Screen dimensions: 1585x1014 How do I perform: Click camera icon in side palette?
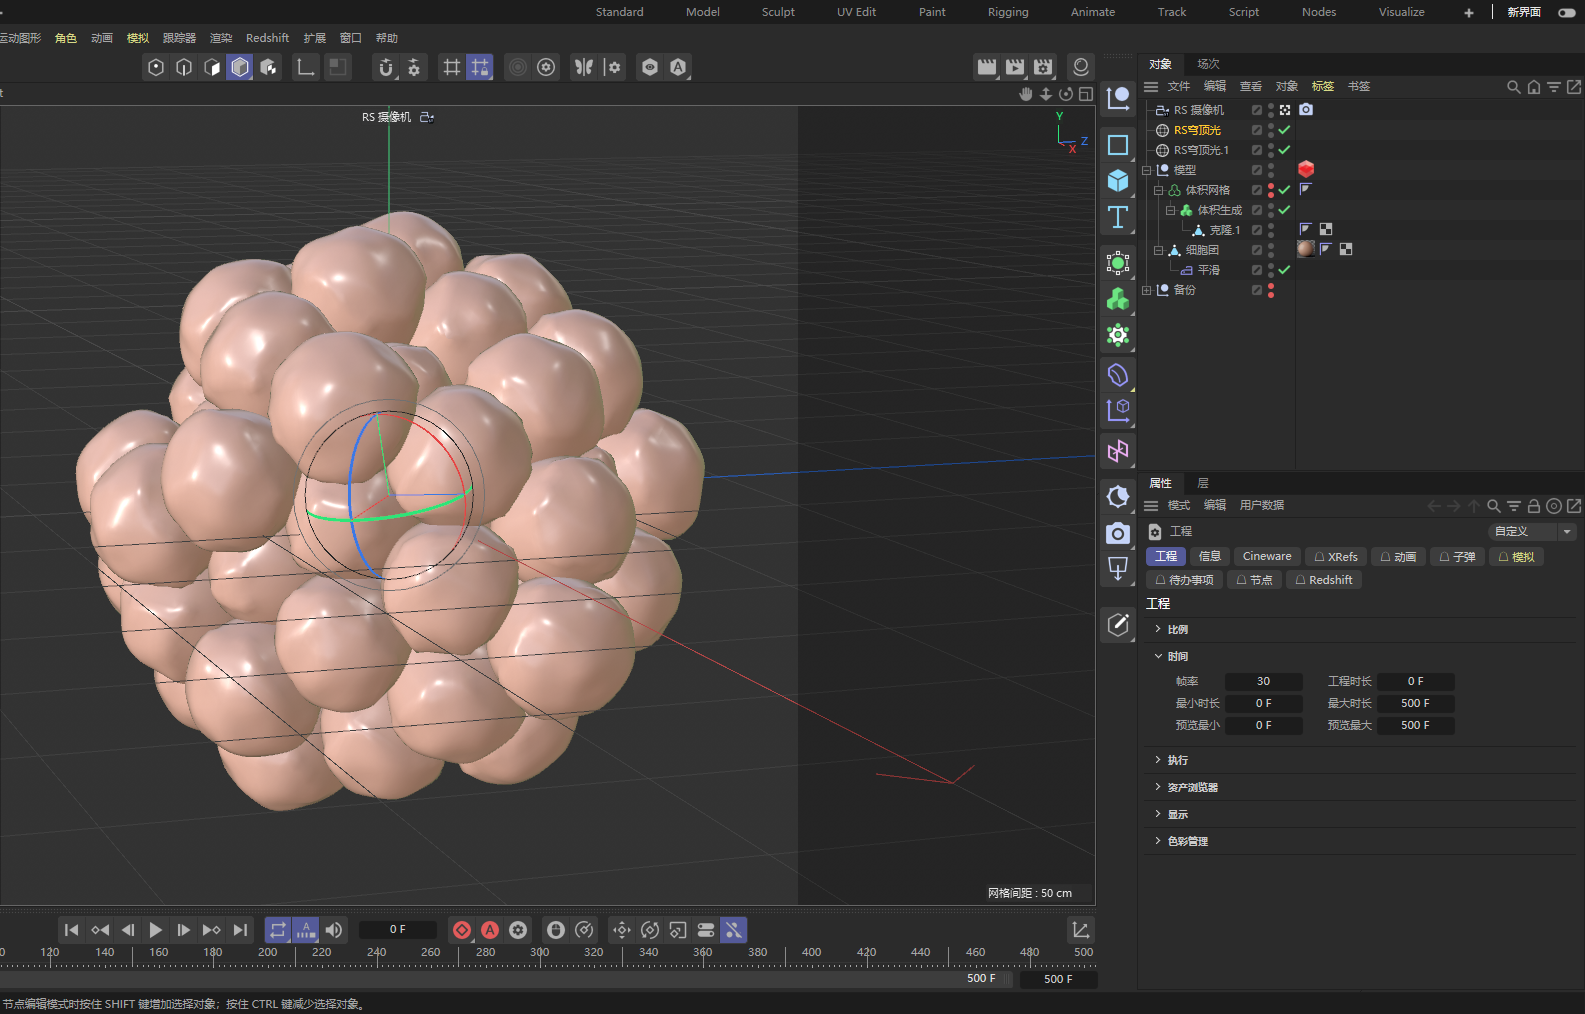(x=1118, y=533)
